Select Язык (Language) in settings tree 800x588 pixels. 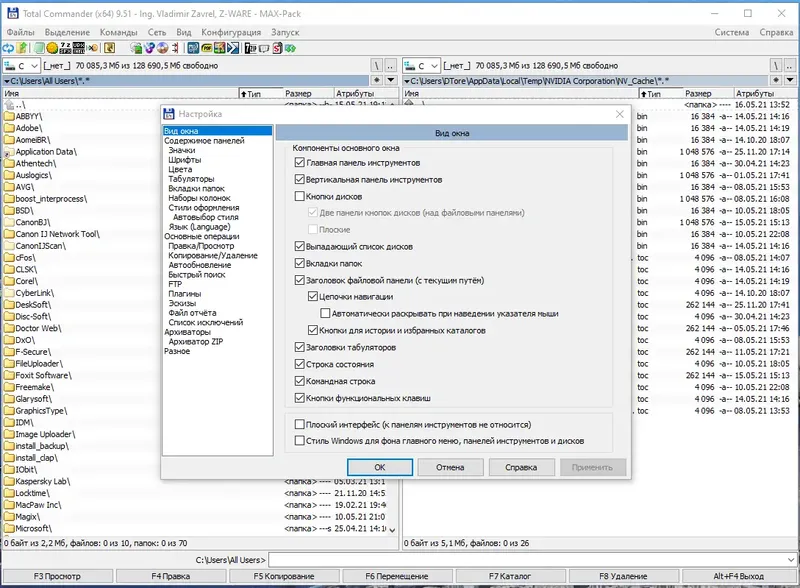click(199, 227)
